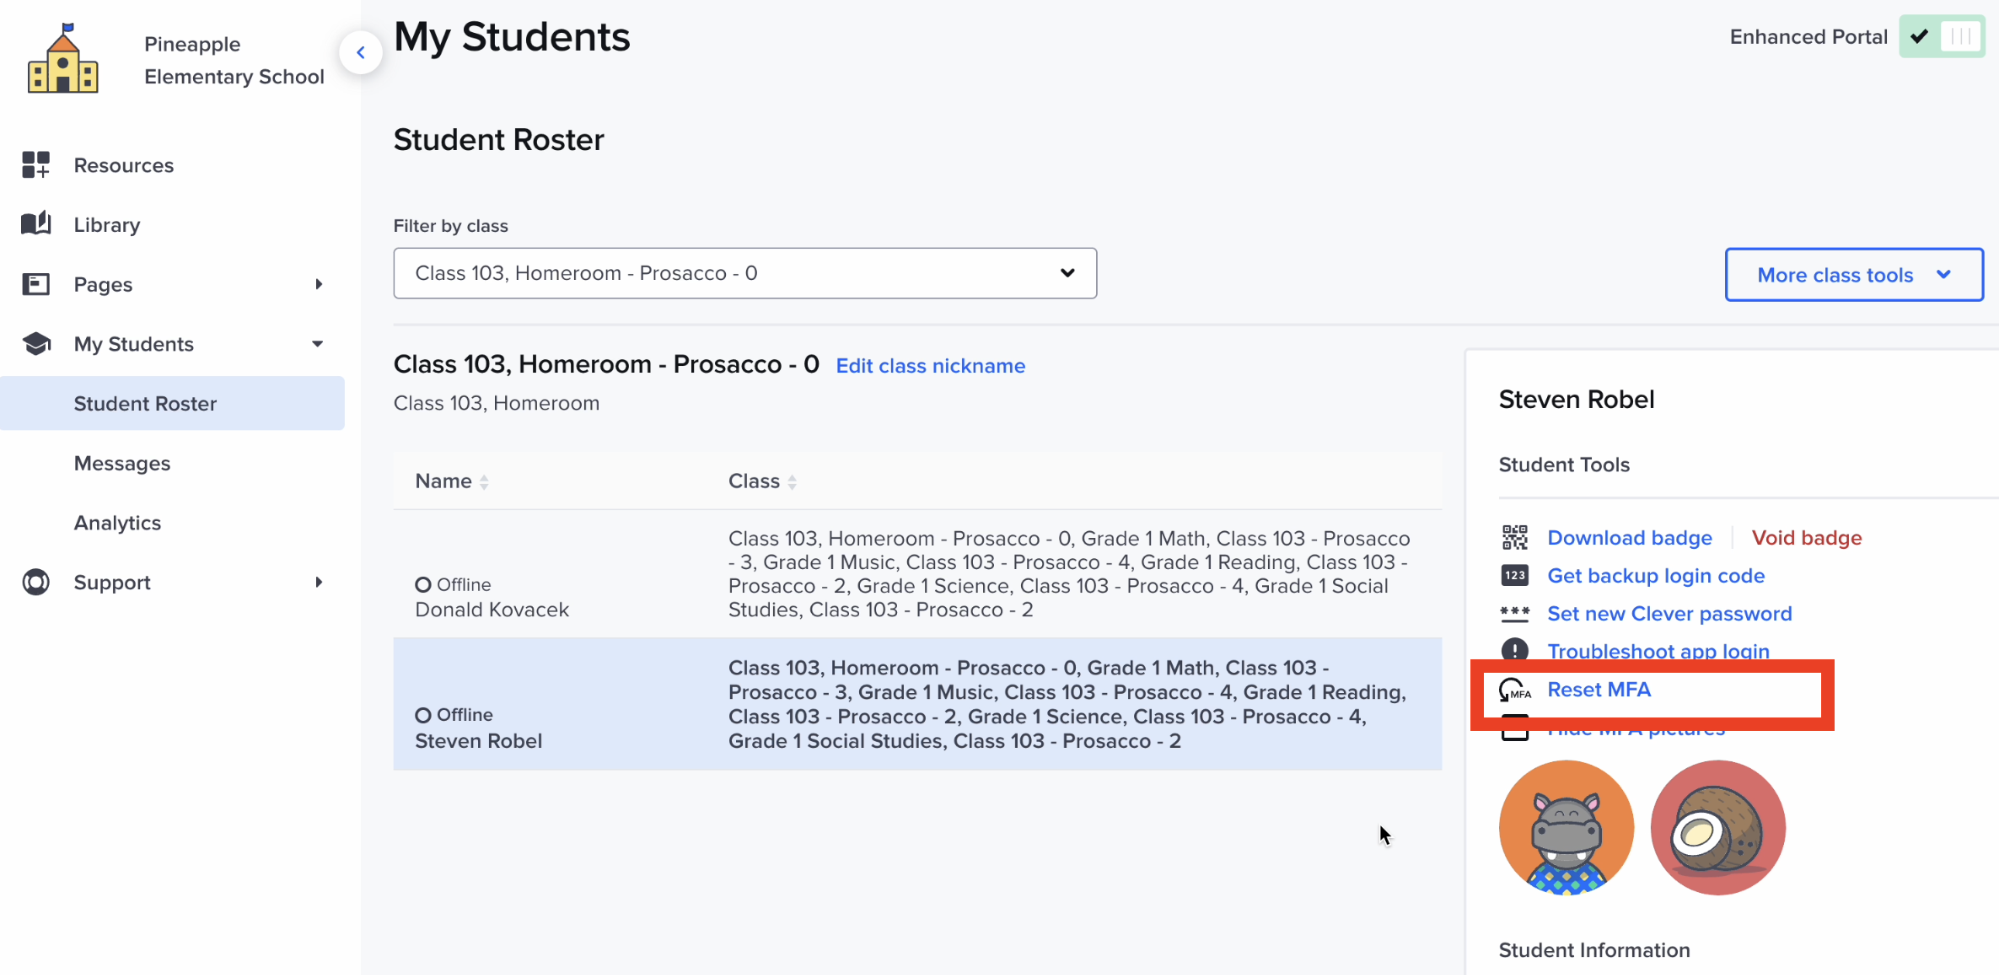Click the Troubleshoot app login exclamation icon
Image resolution: width=1999 pixels, height=976 pixels.
[x=1514, y=650]
